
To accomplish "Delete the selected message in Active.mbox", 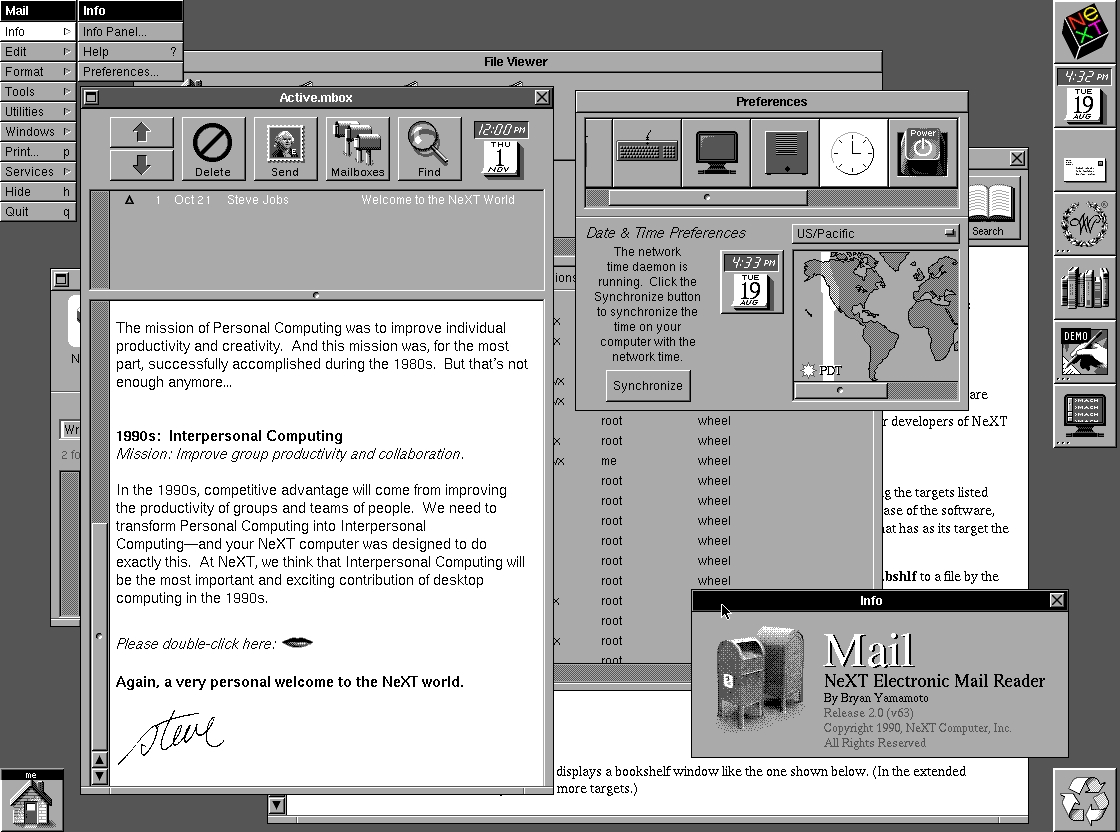I will (x=213, y=149).
